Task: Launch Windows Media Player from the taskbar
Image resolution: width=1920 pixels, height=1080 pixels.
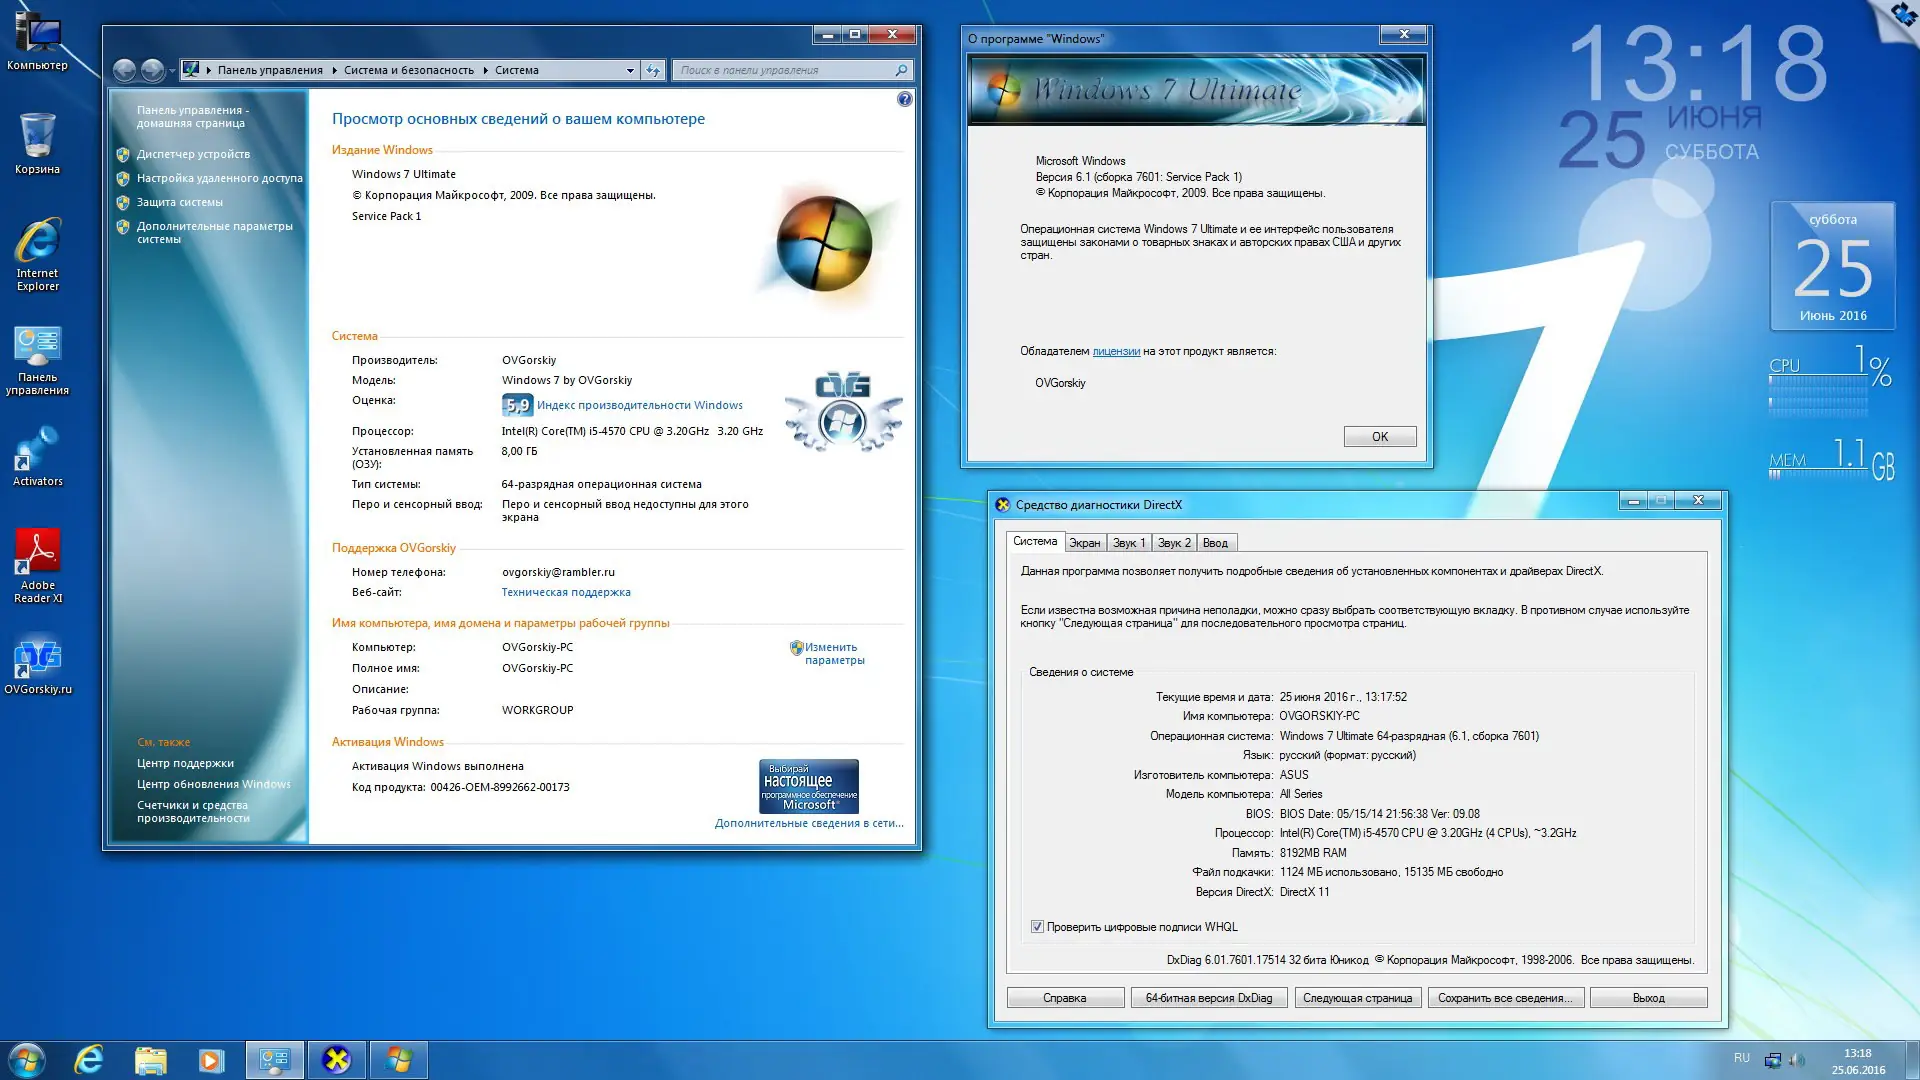Action: click(211, 1059)
